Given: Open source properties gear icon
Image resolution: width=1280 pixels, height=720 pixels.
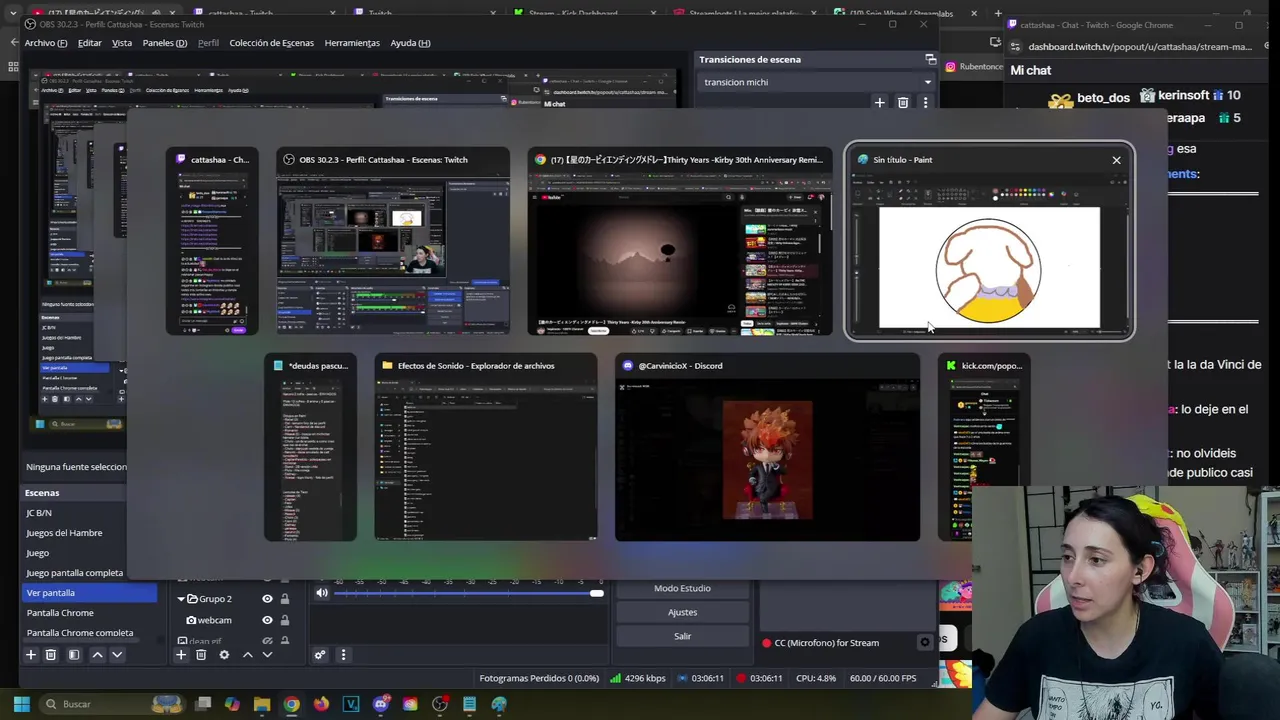Looking at the screenshot, I should pyautogui.click(x=224, y=655).
